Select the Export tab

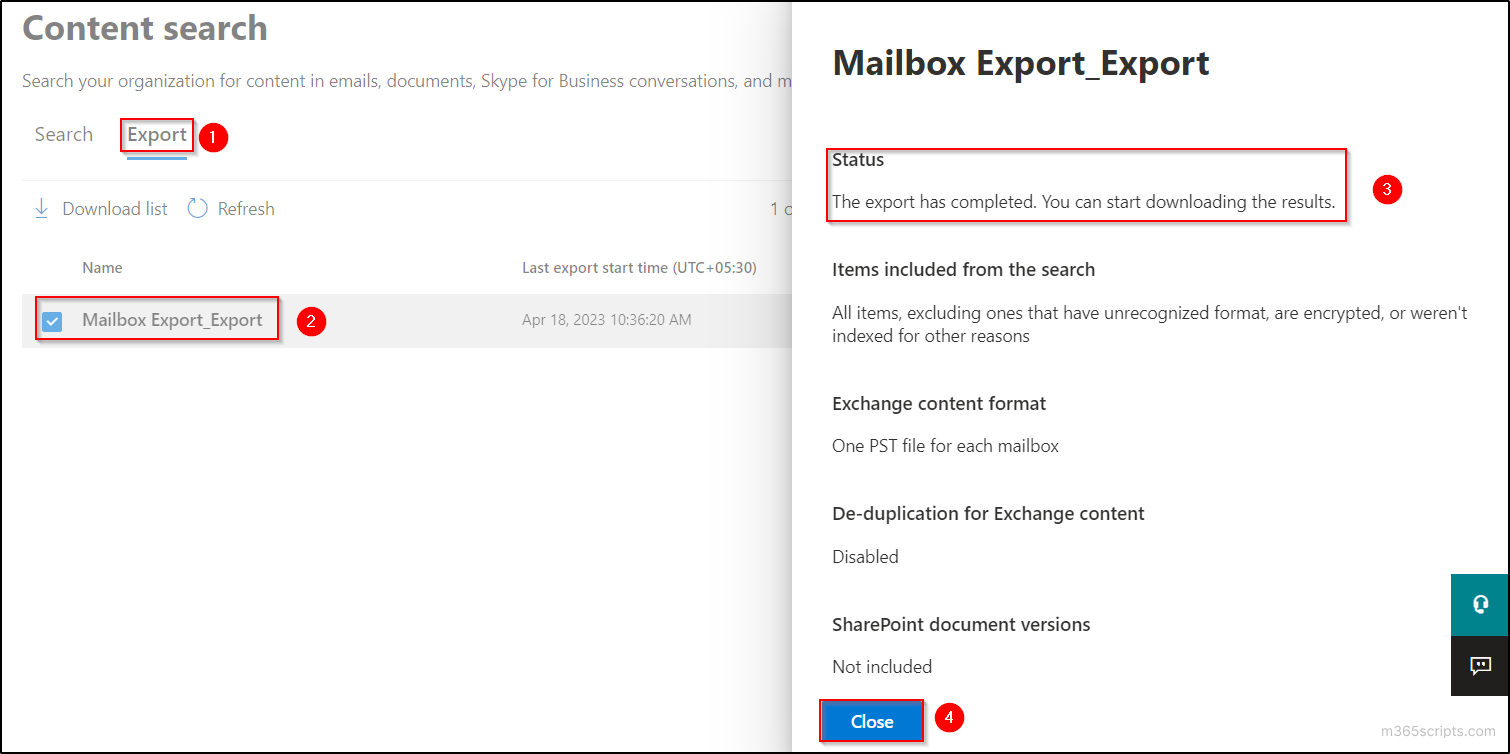[x=157, y=134]
